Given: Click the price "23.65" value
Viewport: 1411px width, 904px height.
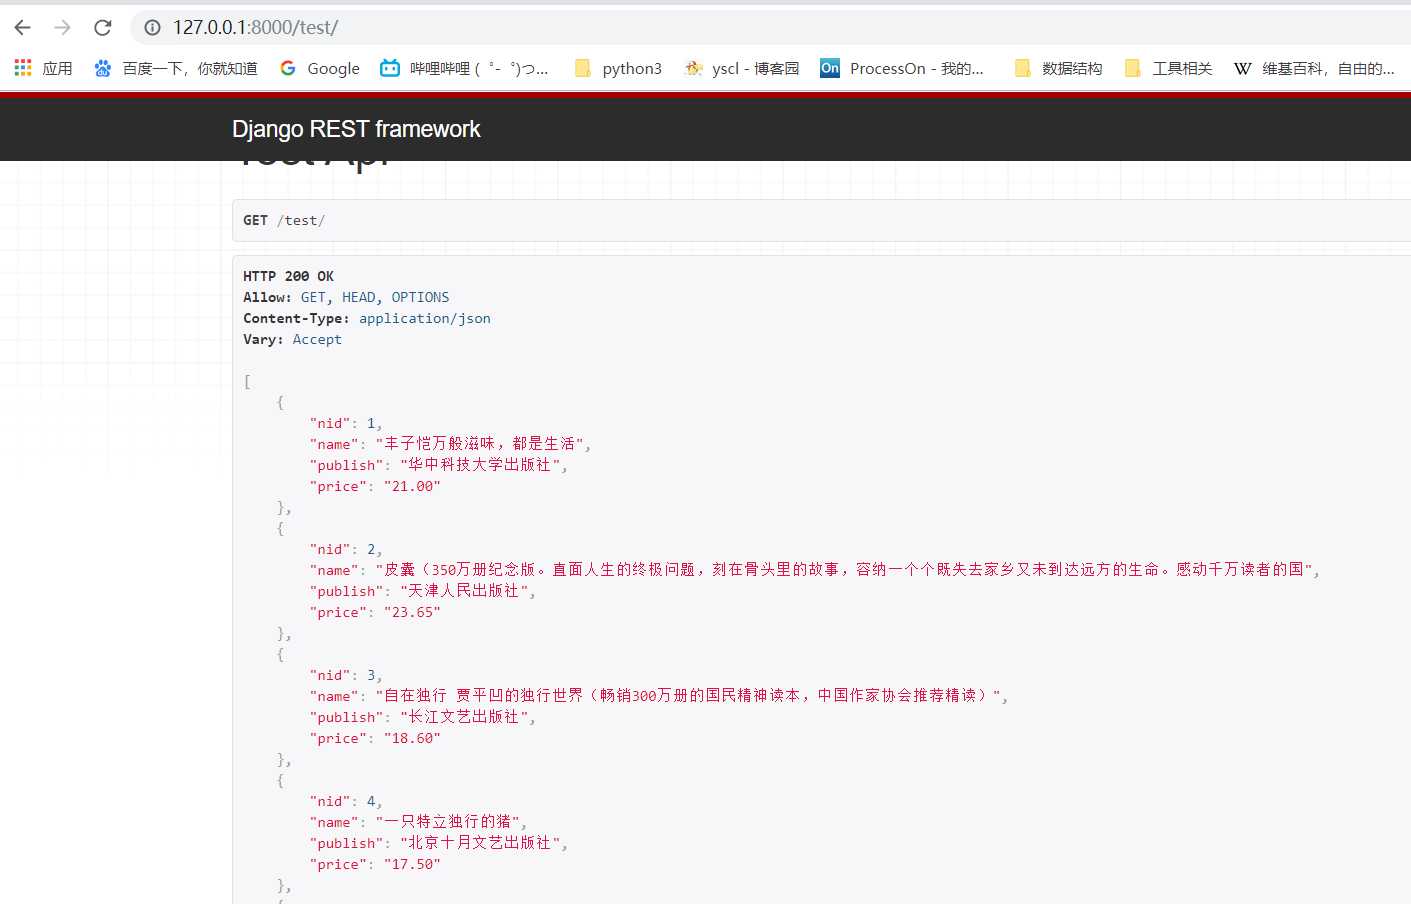Looking at the screenshot, I should pyautogui.click(x=412, y=612).
